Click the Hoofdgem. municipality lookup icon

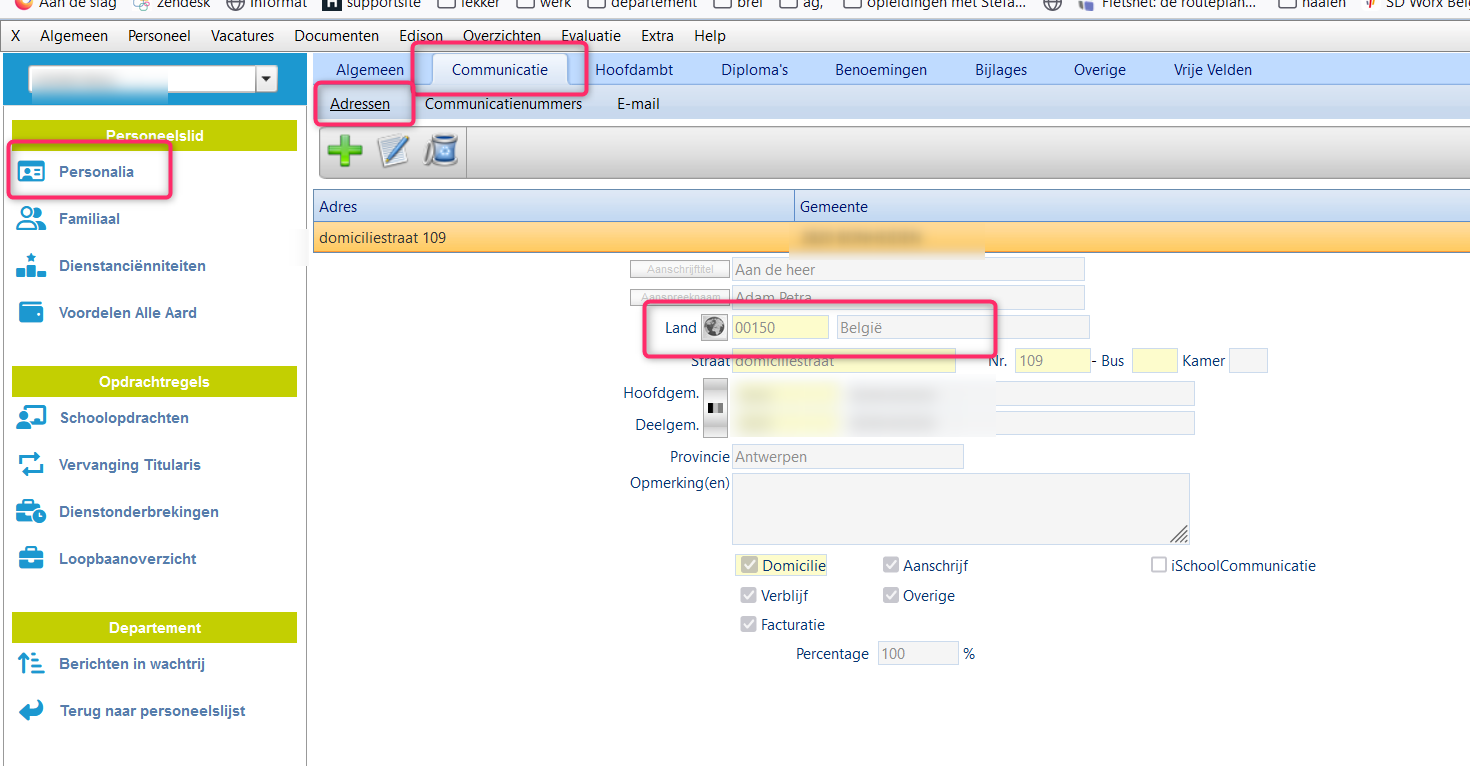715,408
